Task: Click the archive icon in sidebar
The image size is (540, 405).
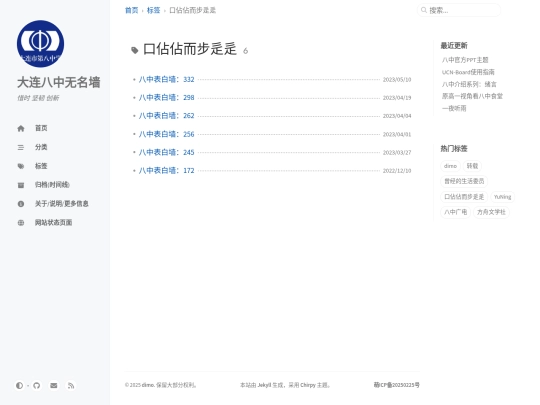Action: (21, 185)
